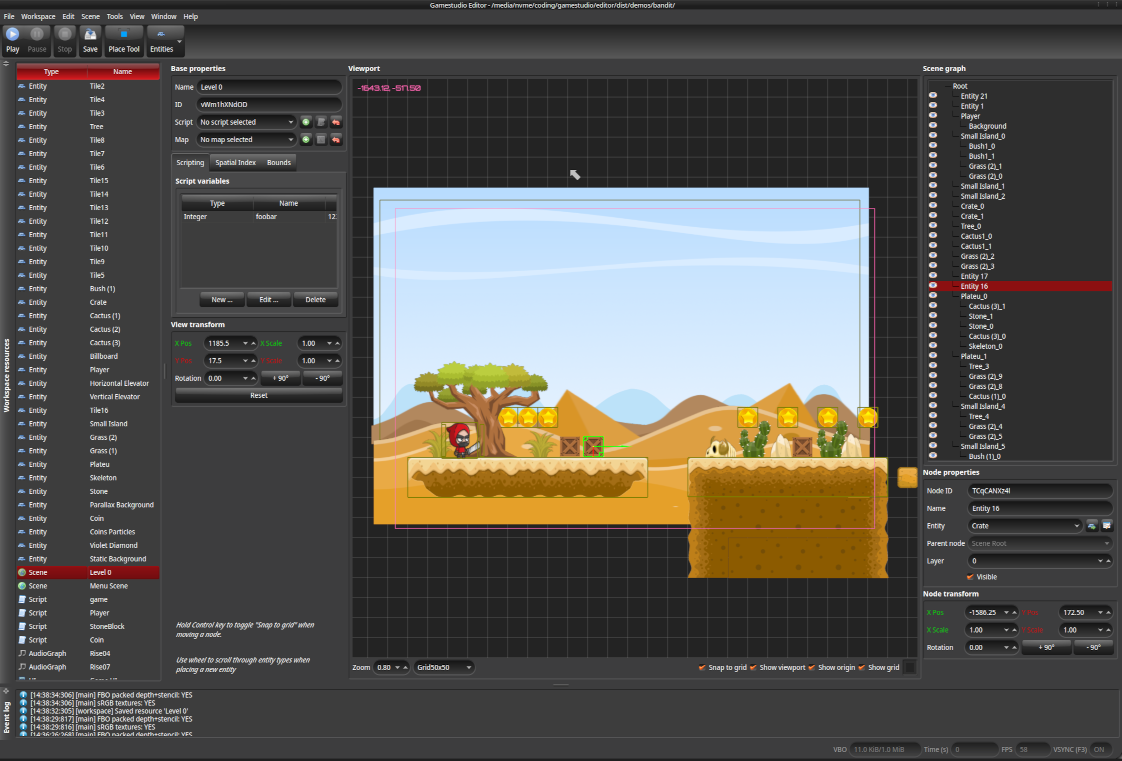Reset map selection with red arrow icon
The width and height of the screenshot is (1122, 761).
336,139
